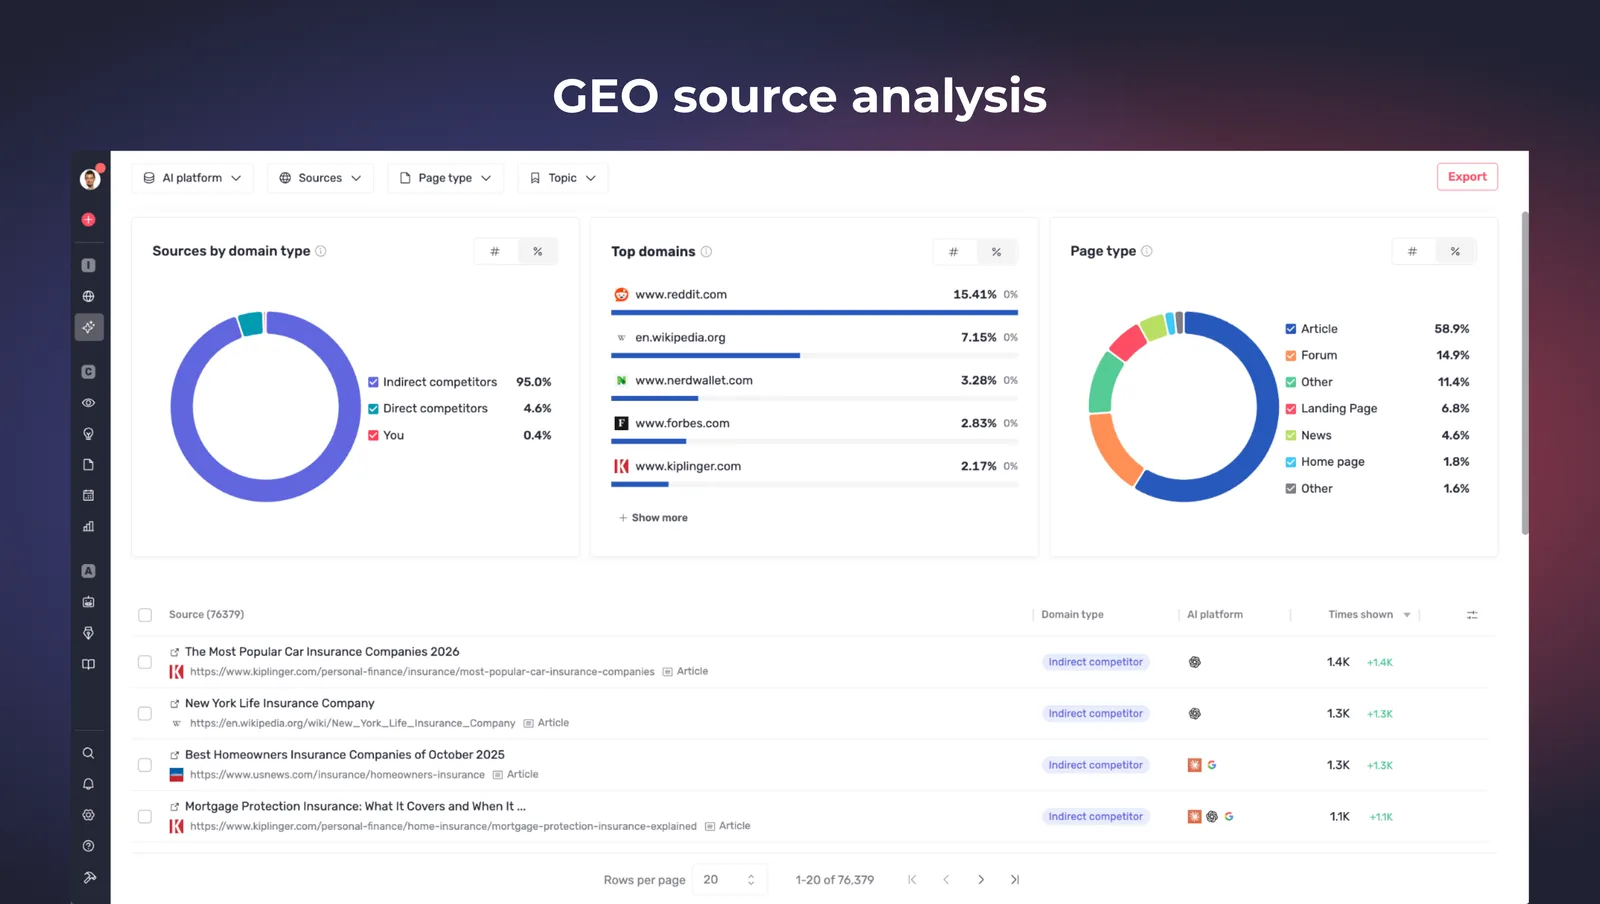The width and height of the screenshot is (1600, 904).
Task: Go to next page arrow
Action: coord(981,880)
